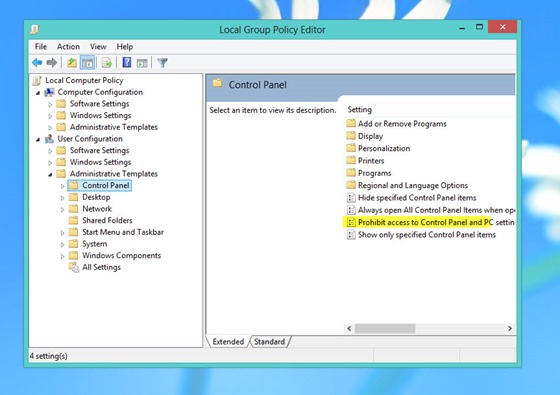Viewport: 560px width, 395px height.
Task: Expand the Control Panel tree node
Action: (x=62, y=186)
